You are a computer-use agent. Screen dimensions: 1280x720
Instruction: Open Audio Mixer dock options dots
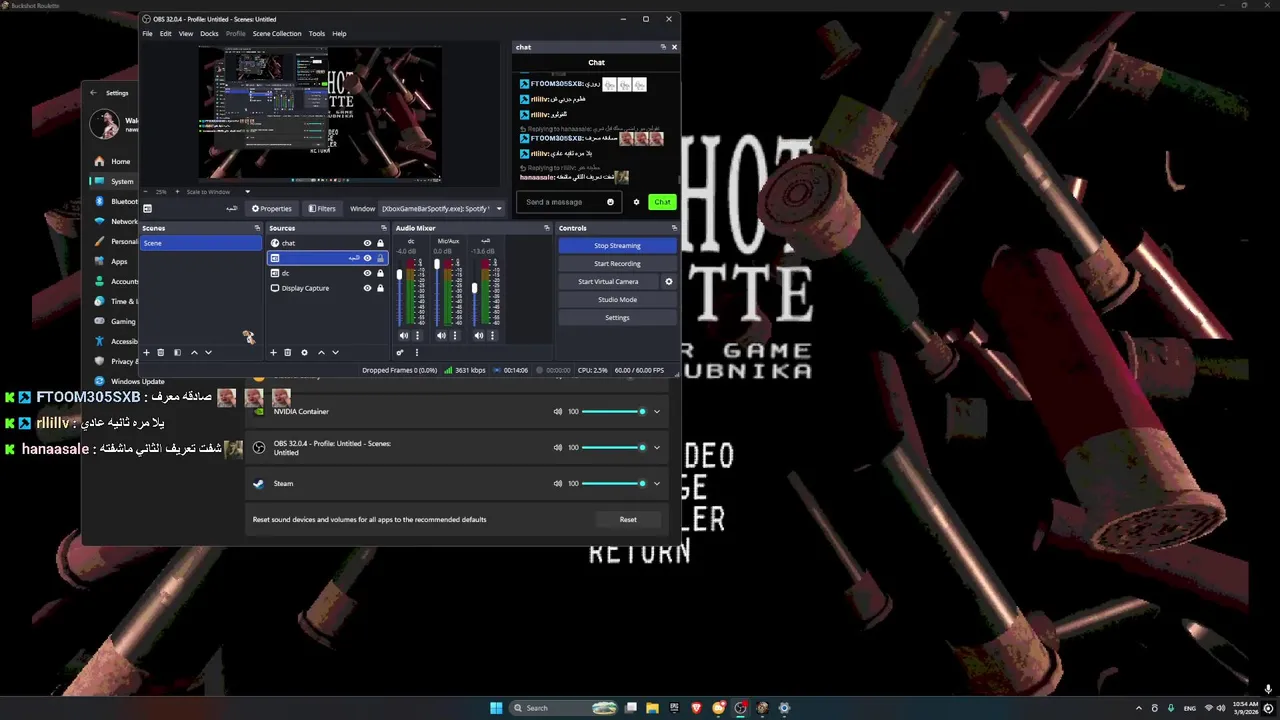click(x=417, y=352)
